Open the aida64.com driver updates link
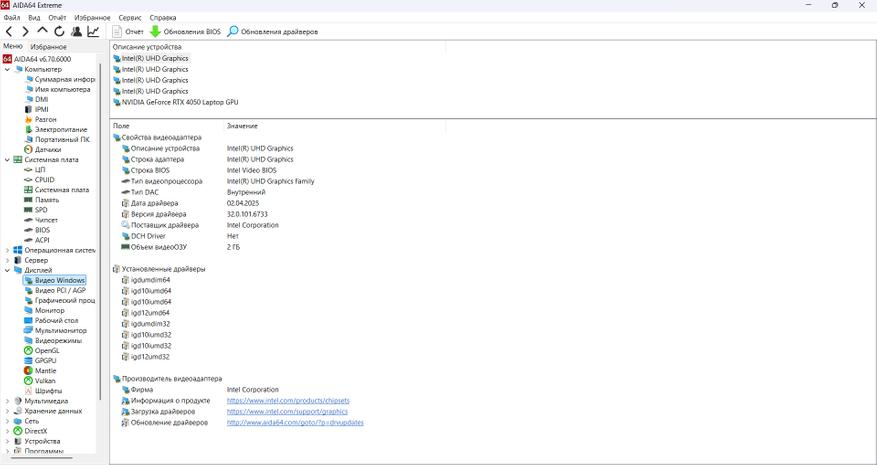Screen dimensions: 877x465 (295, 422)
